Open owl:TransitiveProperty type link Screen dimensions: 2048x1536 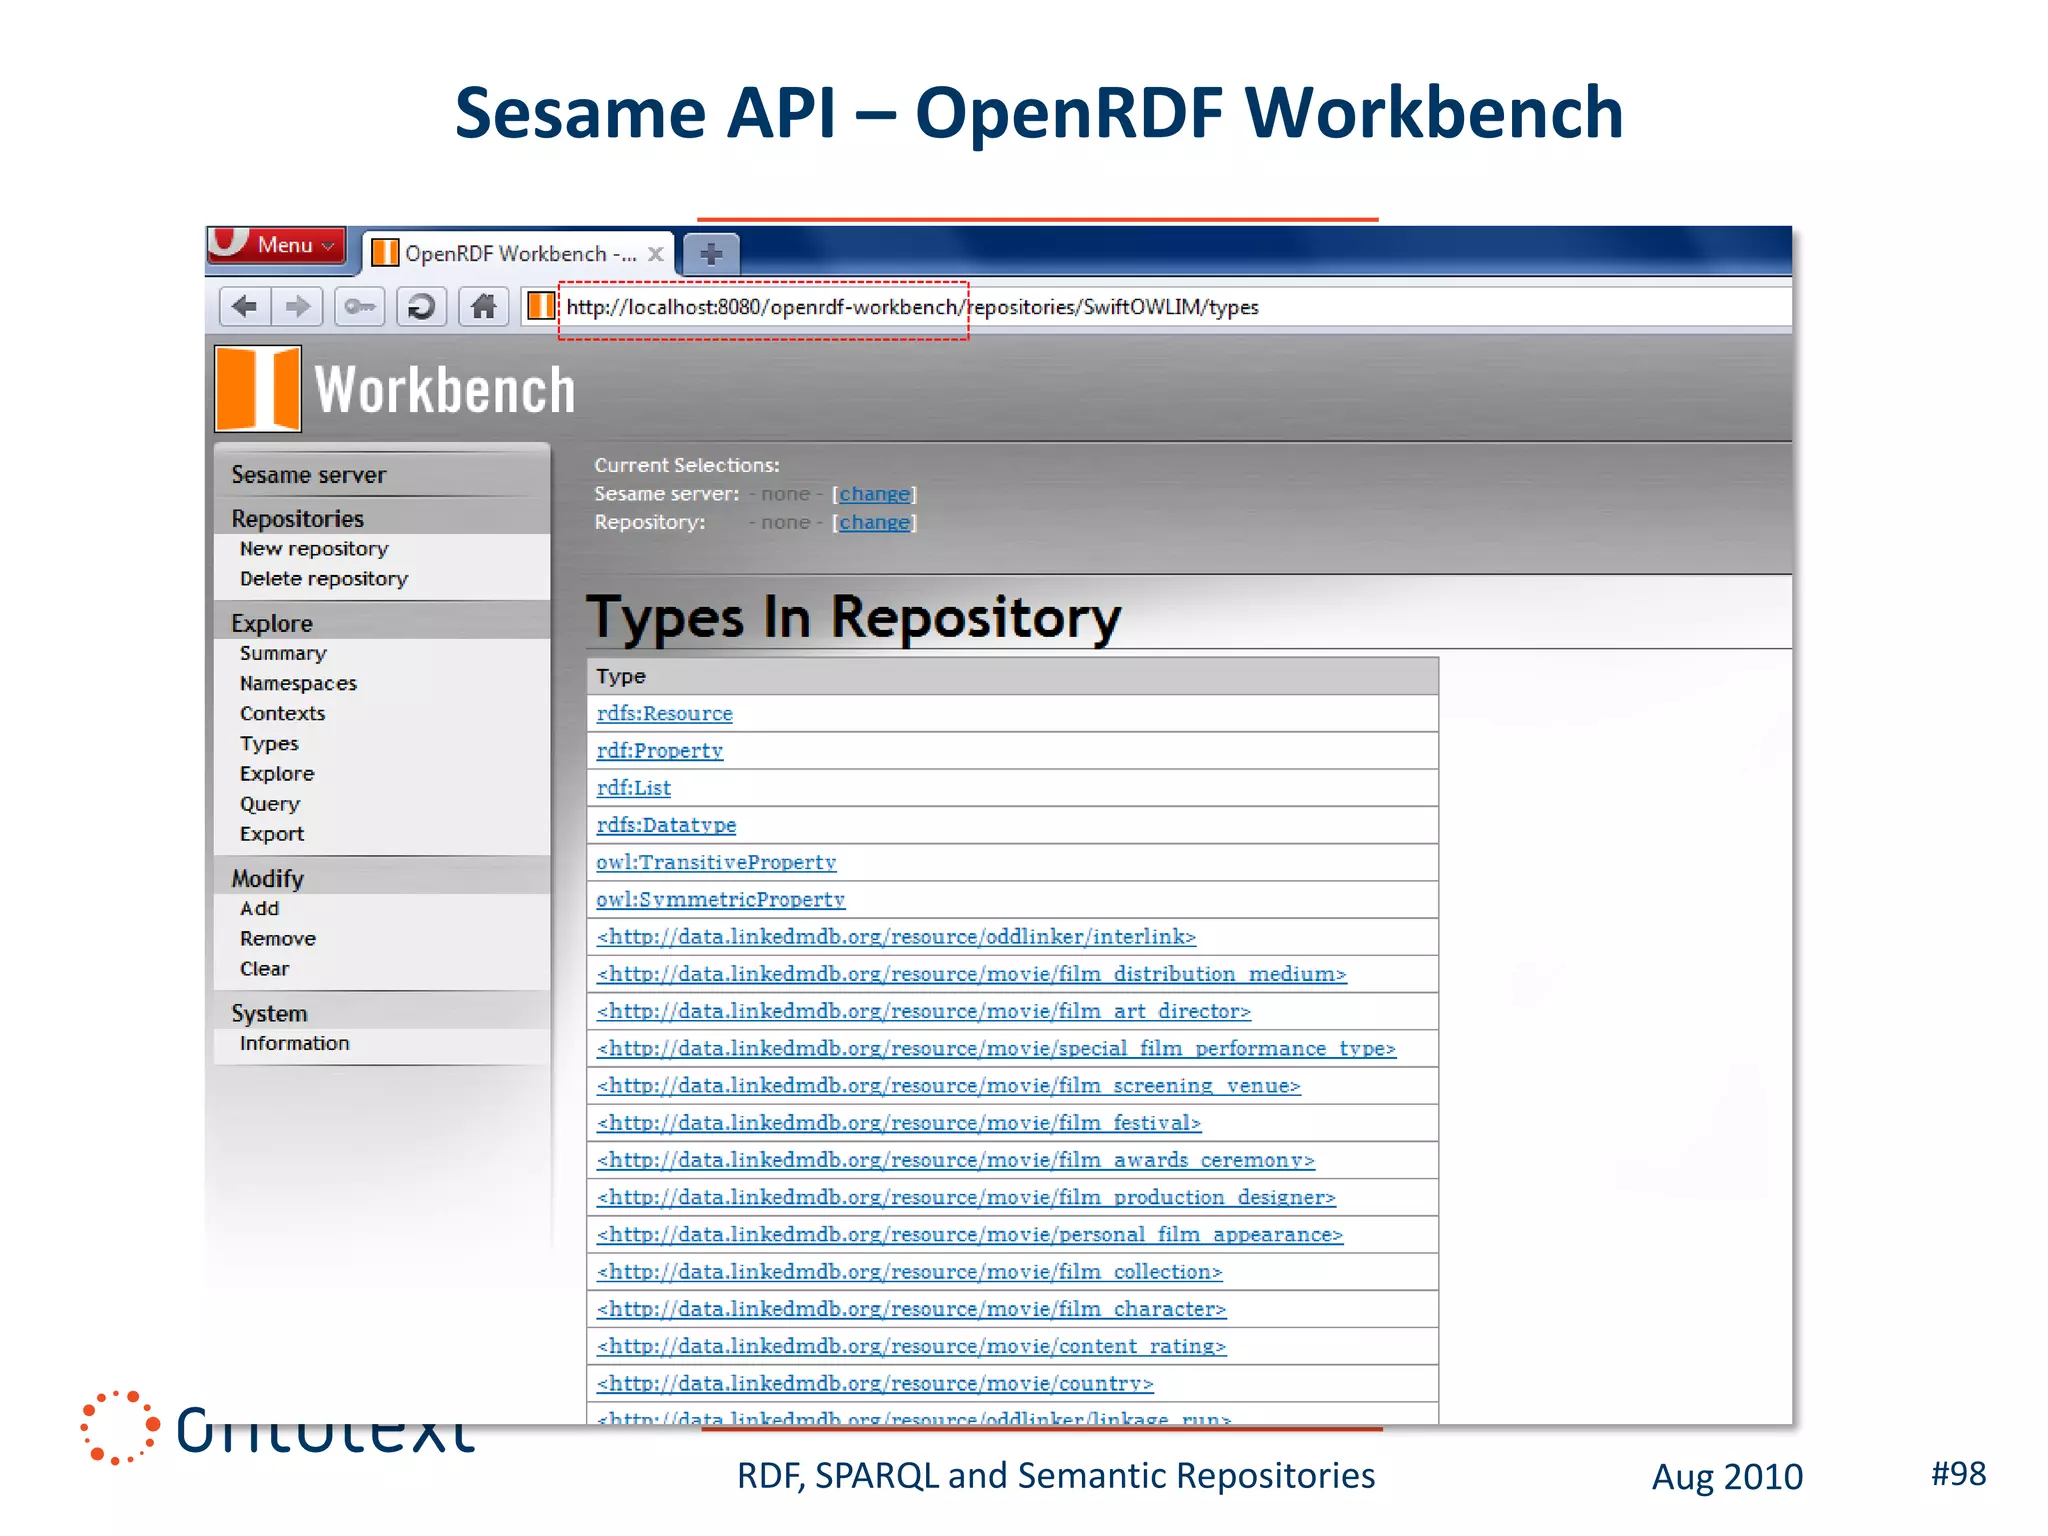pyautogui.click(x=716, y=862)
